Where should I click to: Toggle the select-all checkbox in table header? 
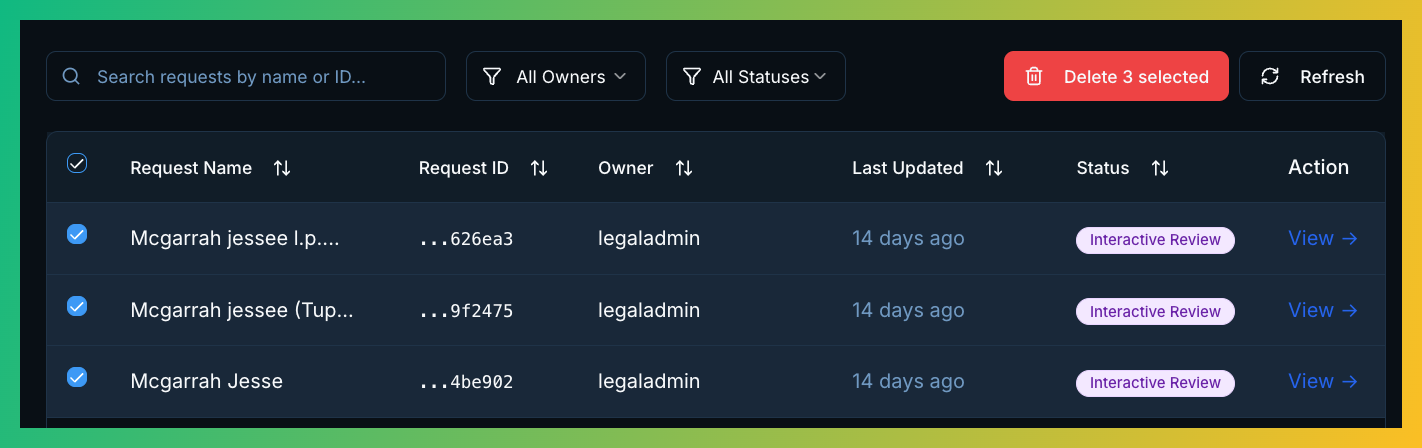77,163
